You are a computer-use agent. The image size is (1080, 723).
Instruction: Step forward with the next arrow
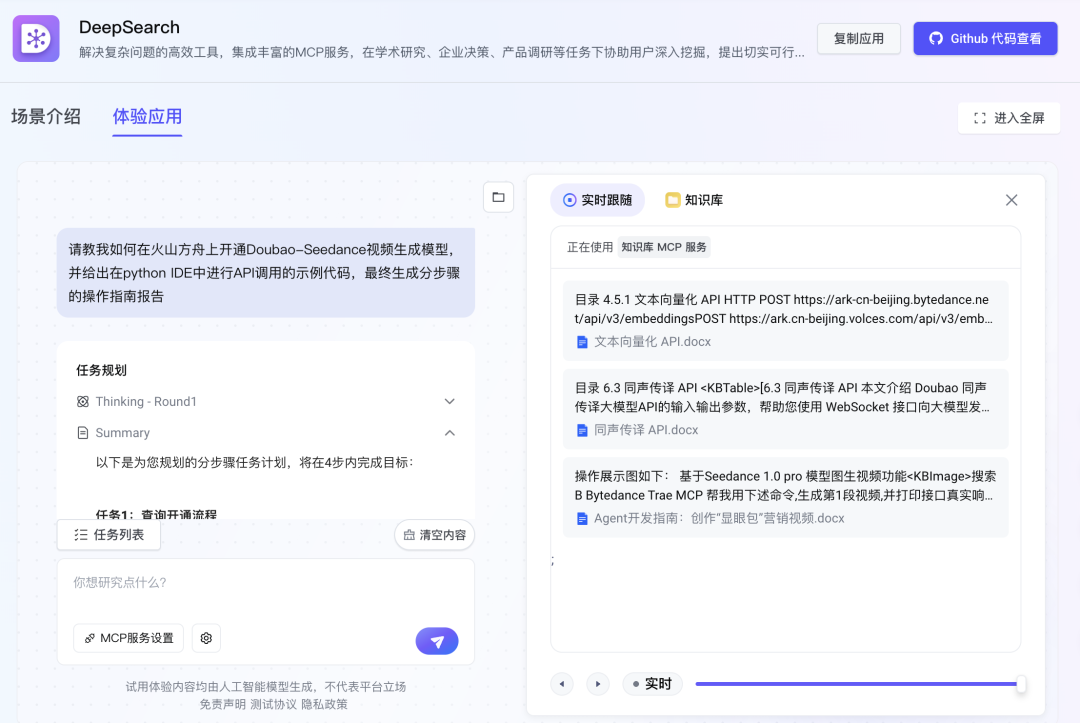598,684
